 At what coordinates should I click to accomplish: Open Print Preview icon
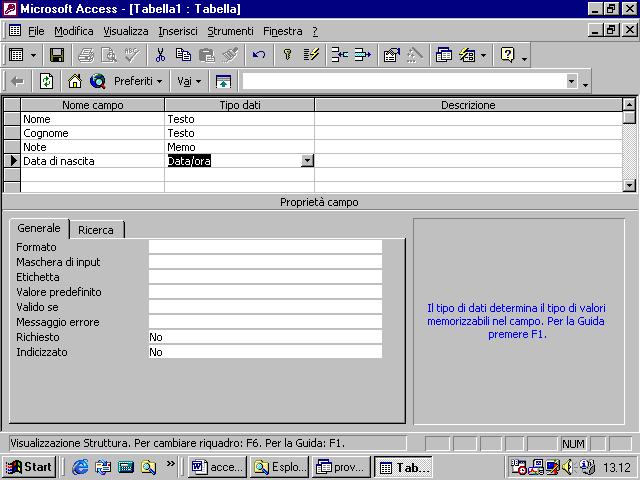pyautogui.click(x=109, y=55)
